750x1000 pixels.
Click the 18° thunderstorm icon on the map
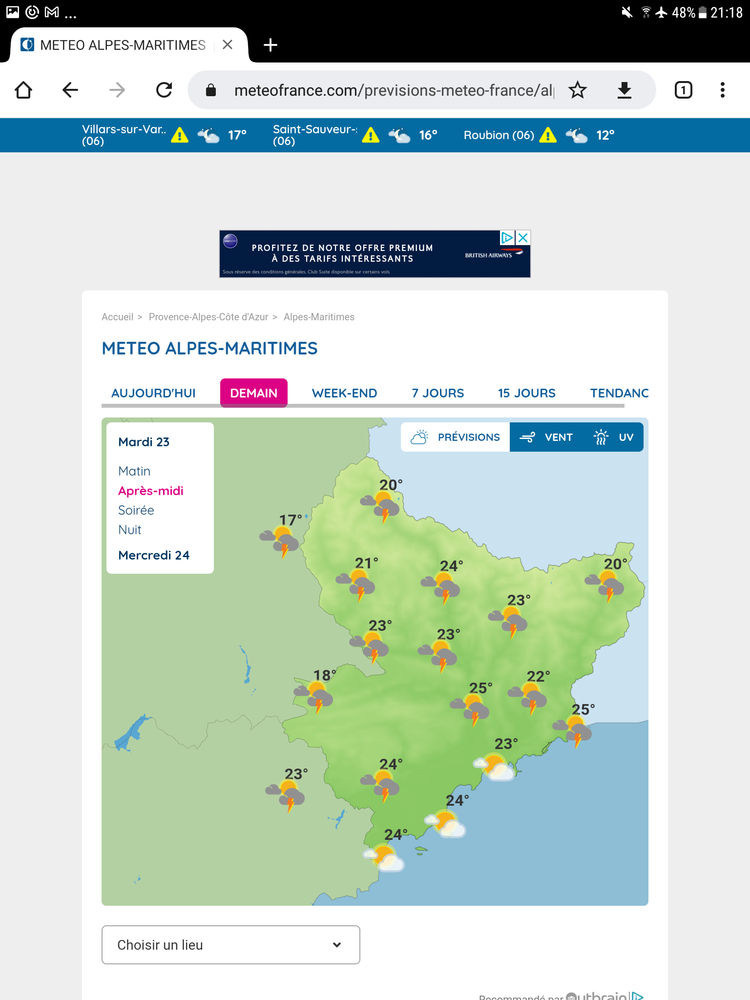click(x=314, y=696)
